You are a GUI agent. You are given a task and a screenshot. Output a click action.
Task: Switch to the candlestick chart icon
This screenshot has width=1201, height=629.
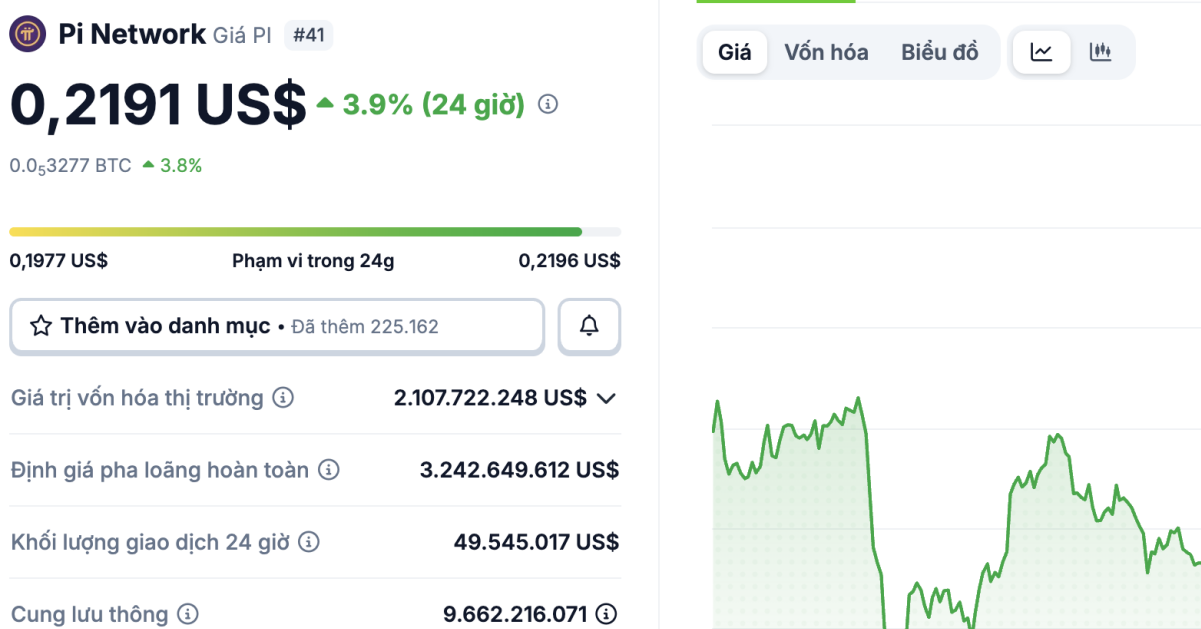tap(1100, 51)
